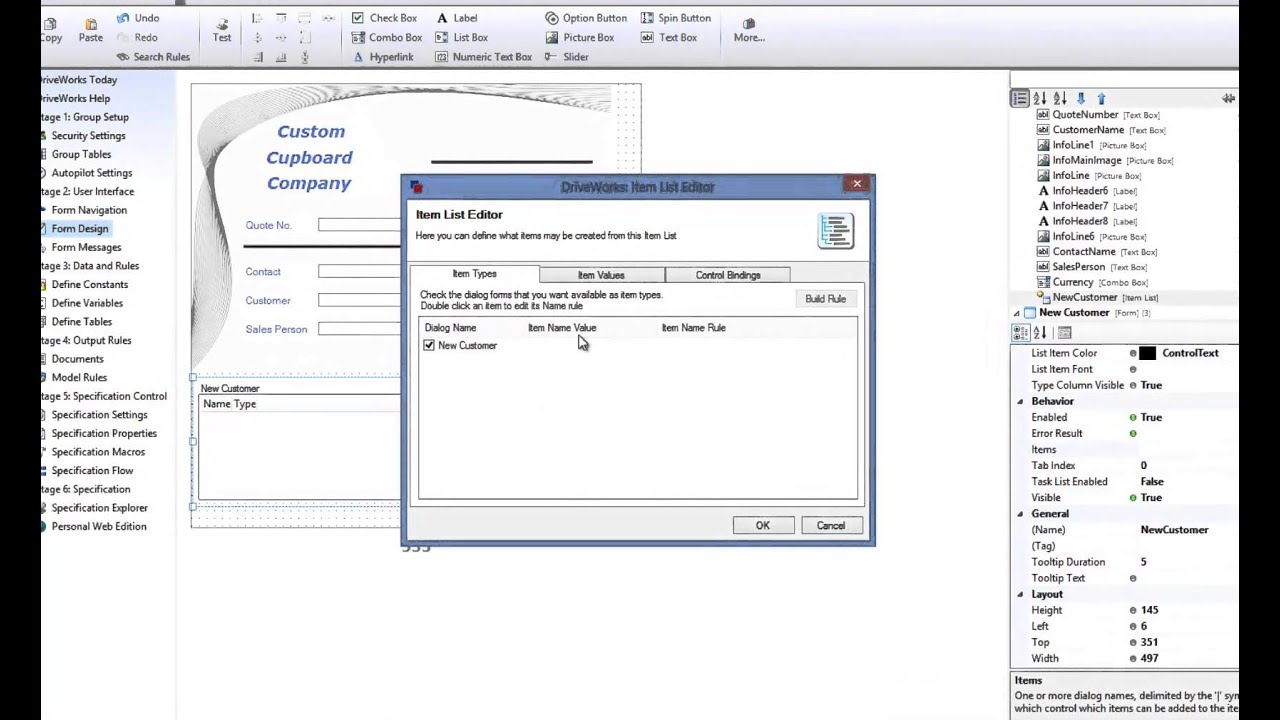Open Model Rules in the sidebar
1280x720 pixels.
click(79, 378)
